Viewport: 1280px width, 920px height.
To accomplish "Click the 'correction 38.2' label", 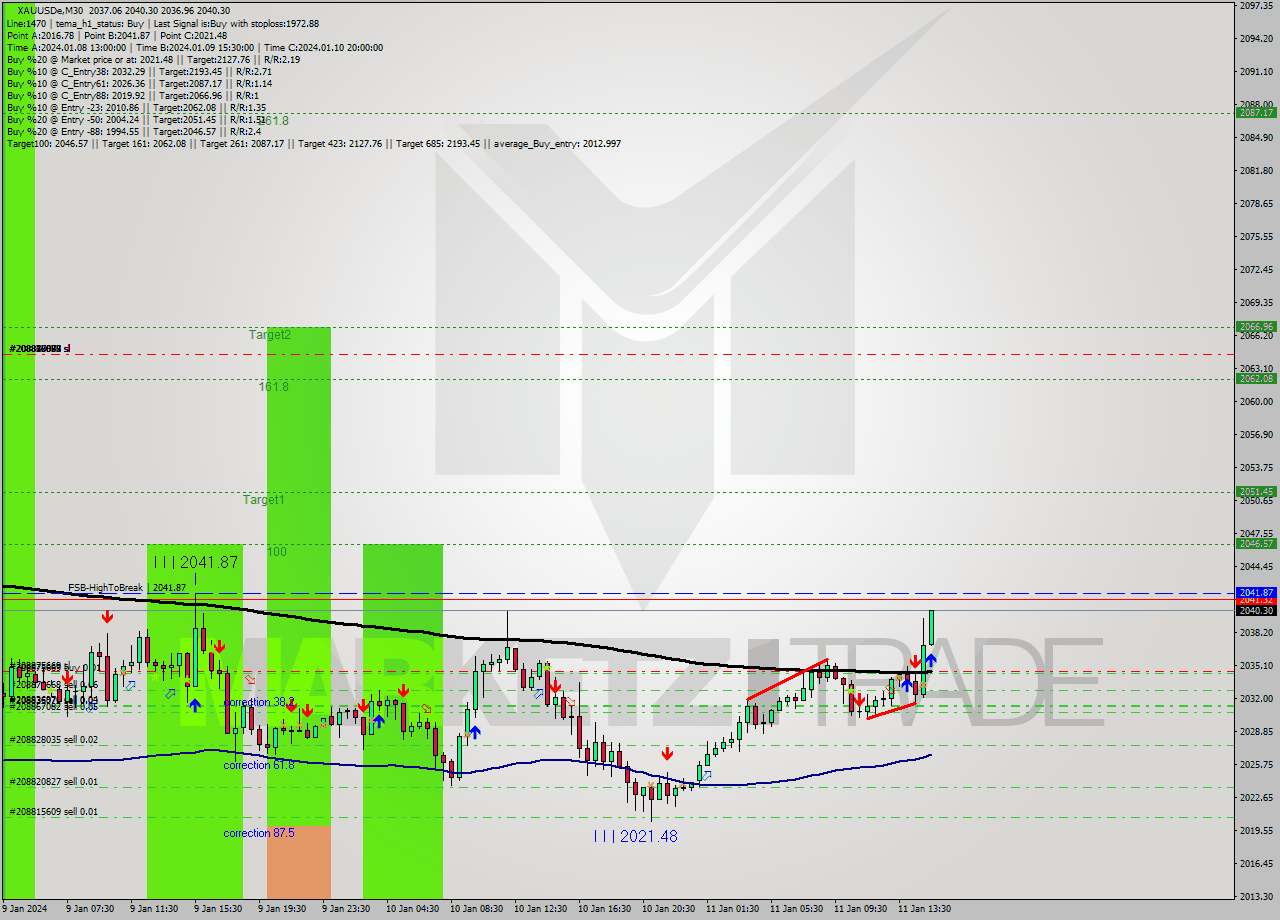I will (x=258, y=702).
